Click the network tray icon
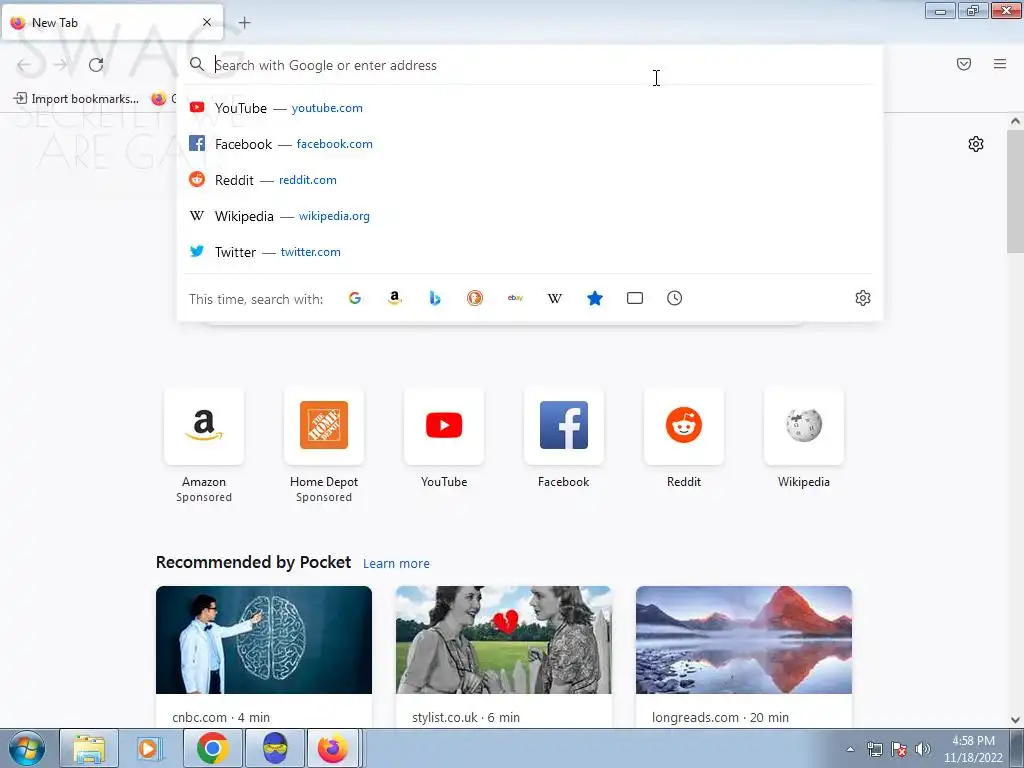The height and width of the screenshot is (768, 1024). [874, 749]
